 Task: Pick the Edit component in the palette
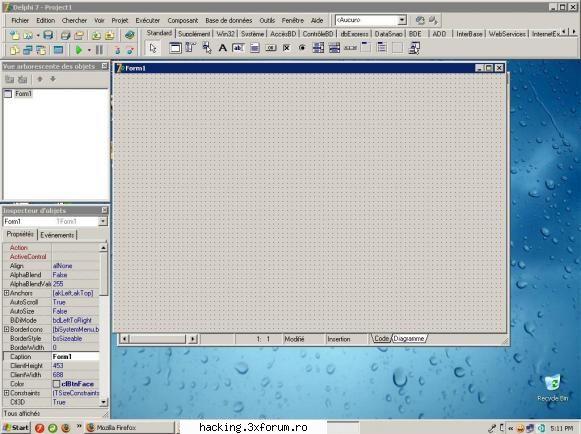(238, 48)
